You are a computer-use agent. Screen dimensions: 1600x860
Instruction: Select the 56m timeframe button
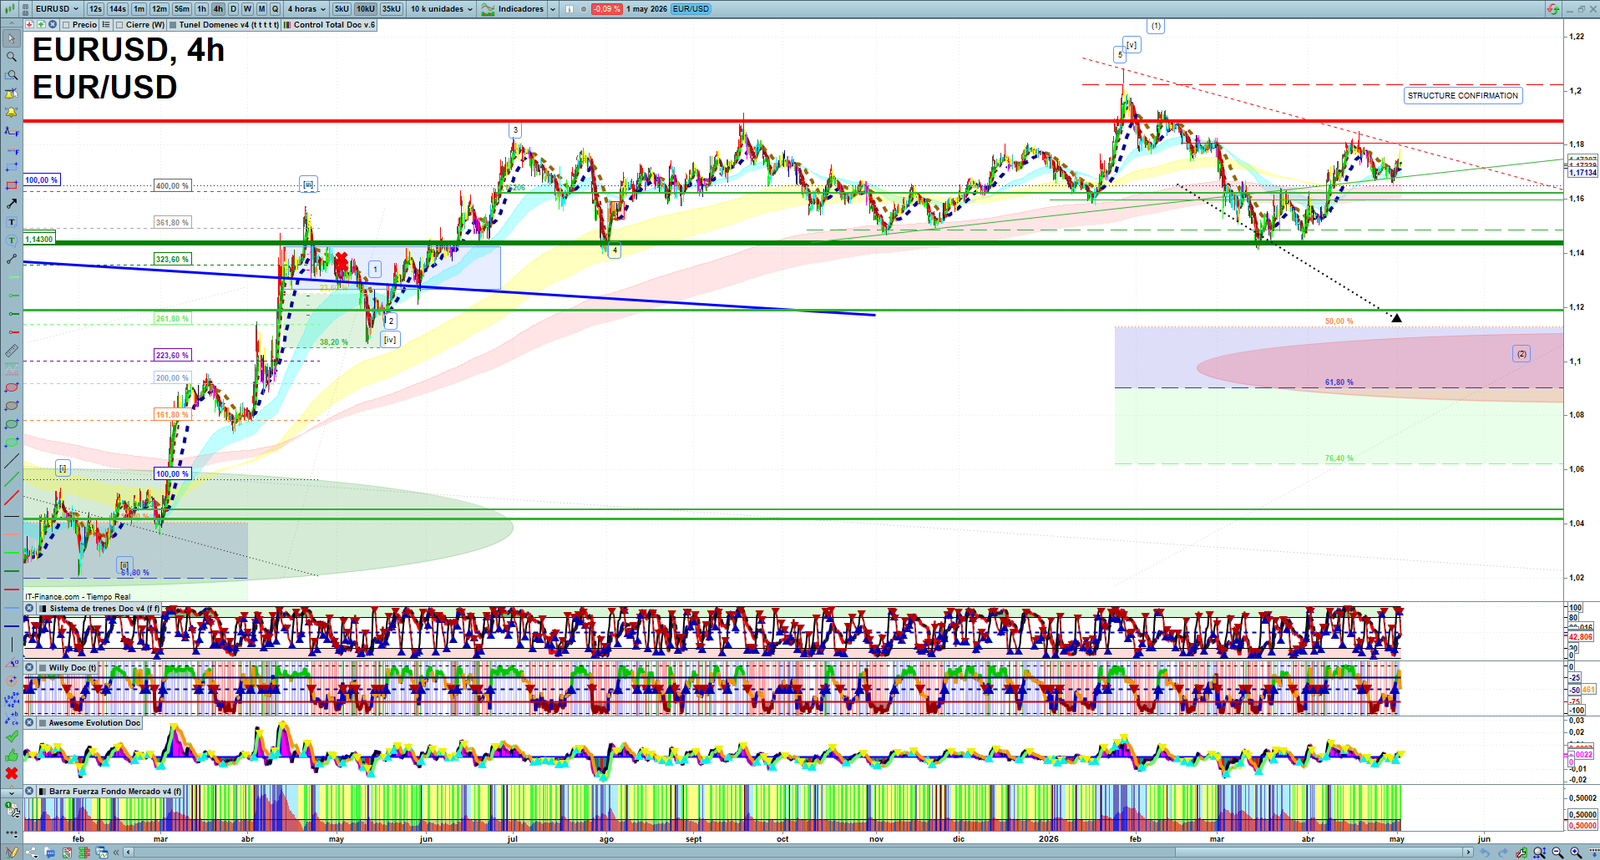(x=181, y=9)
